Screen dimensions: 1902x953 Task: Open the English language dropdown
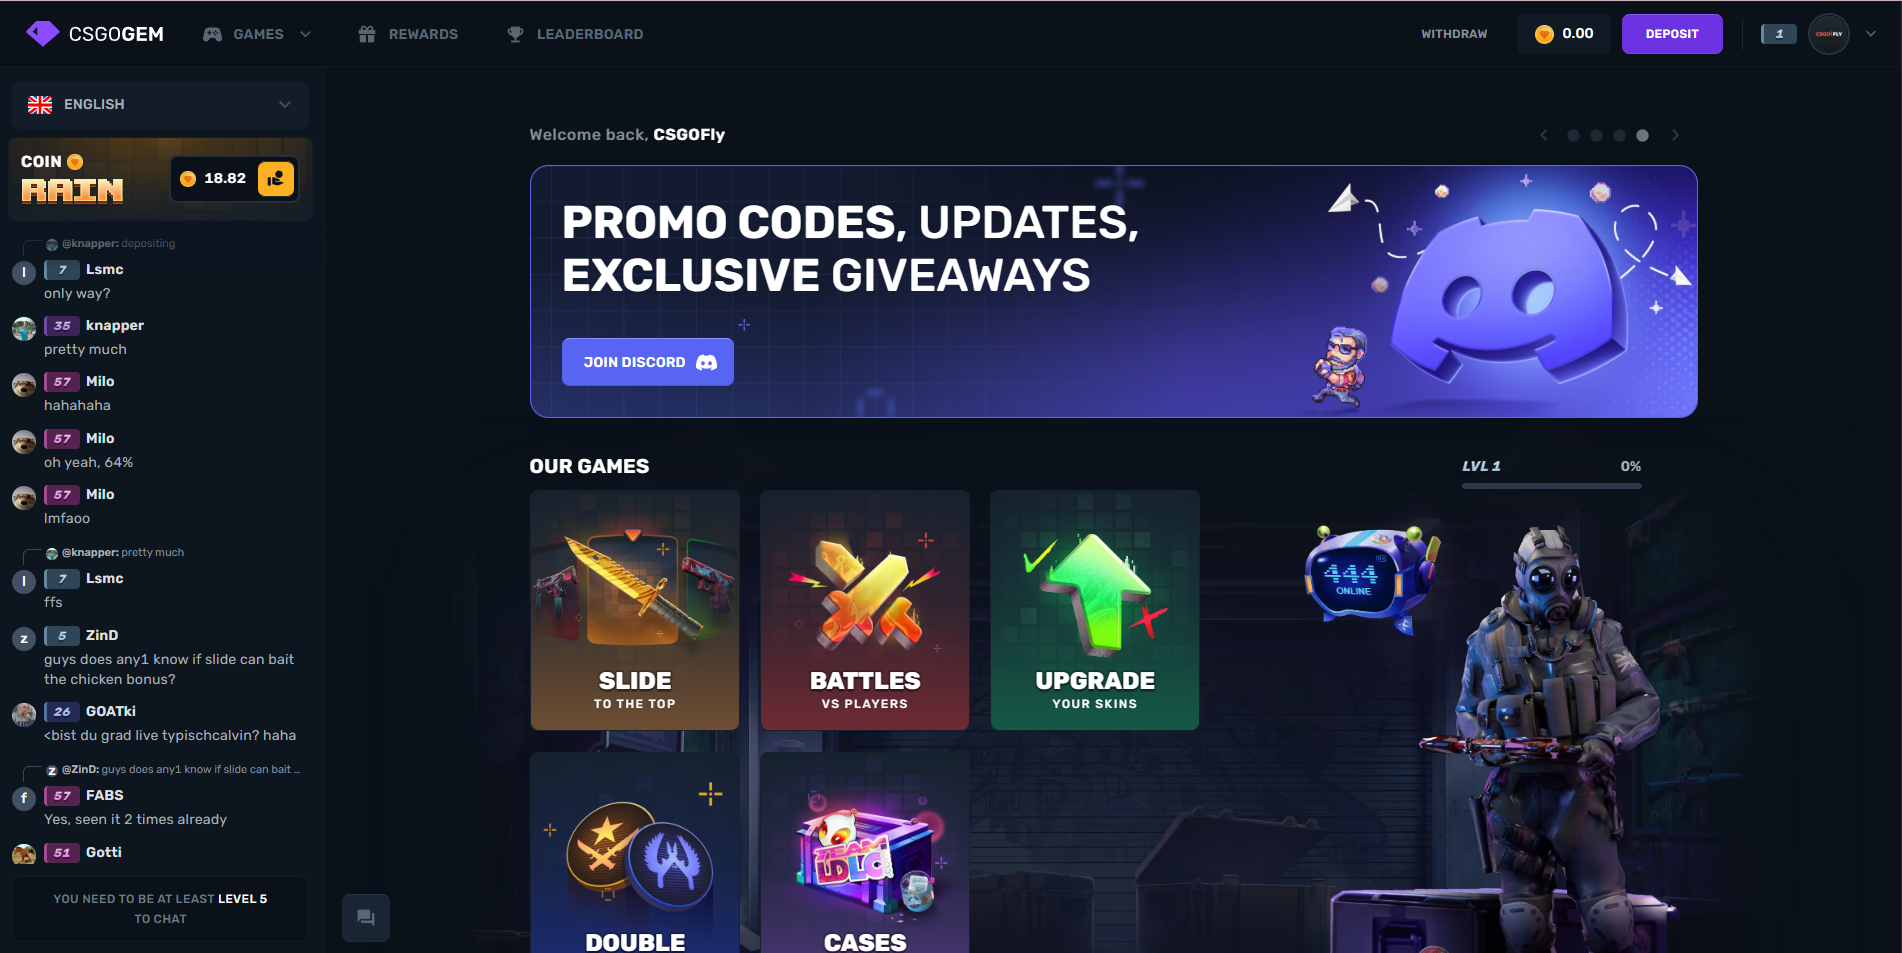pyautogui.click(x=160, y=104)
